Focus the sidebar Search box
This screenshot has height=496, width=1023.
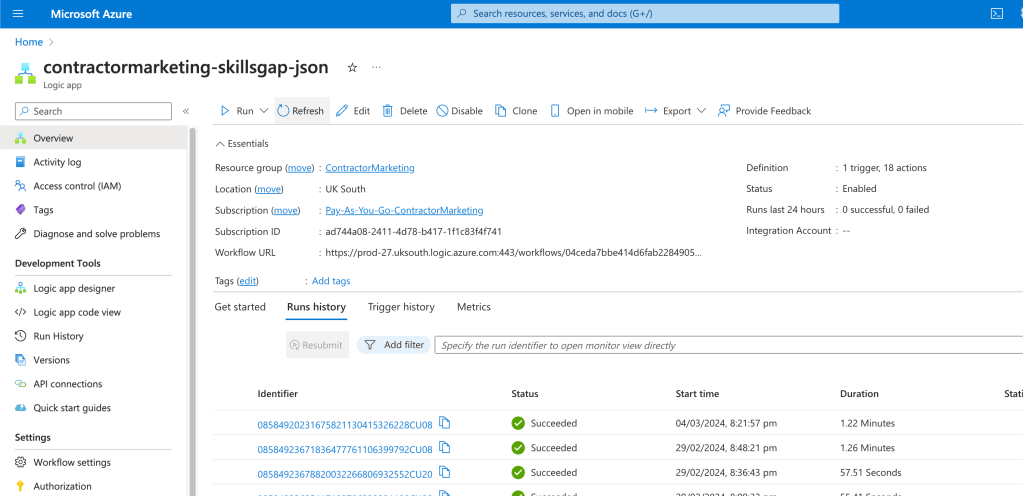(93, 111)
